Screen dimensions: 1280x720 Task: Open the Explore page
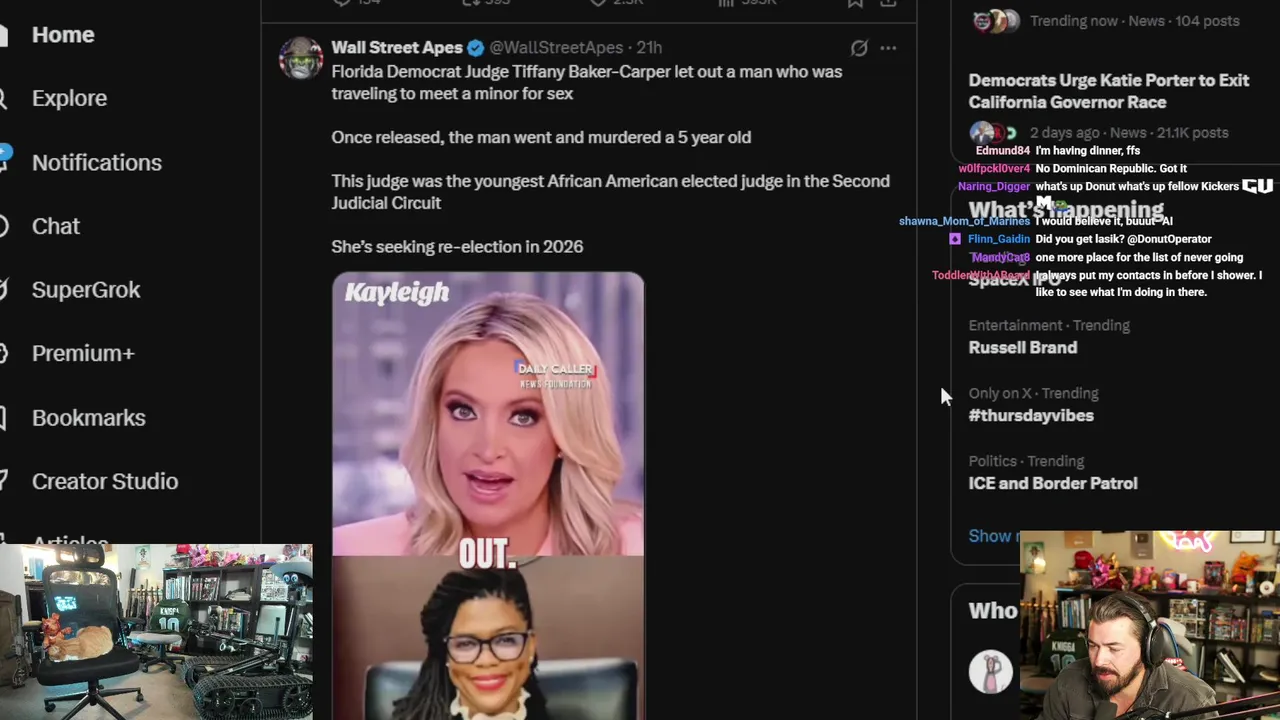[x=69, y=98]
